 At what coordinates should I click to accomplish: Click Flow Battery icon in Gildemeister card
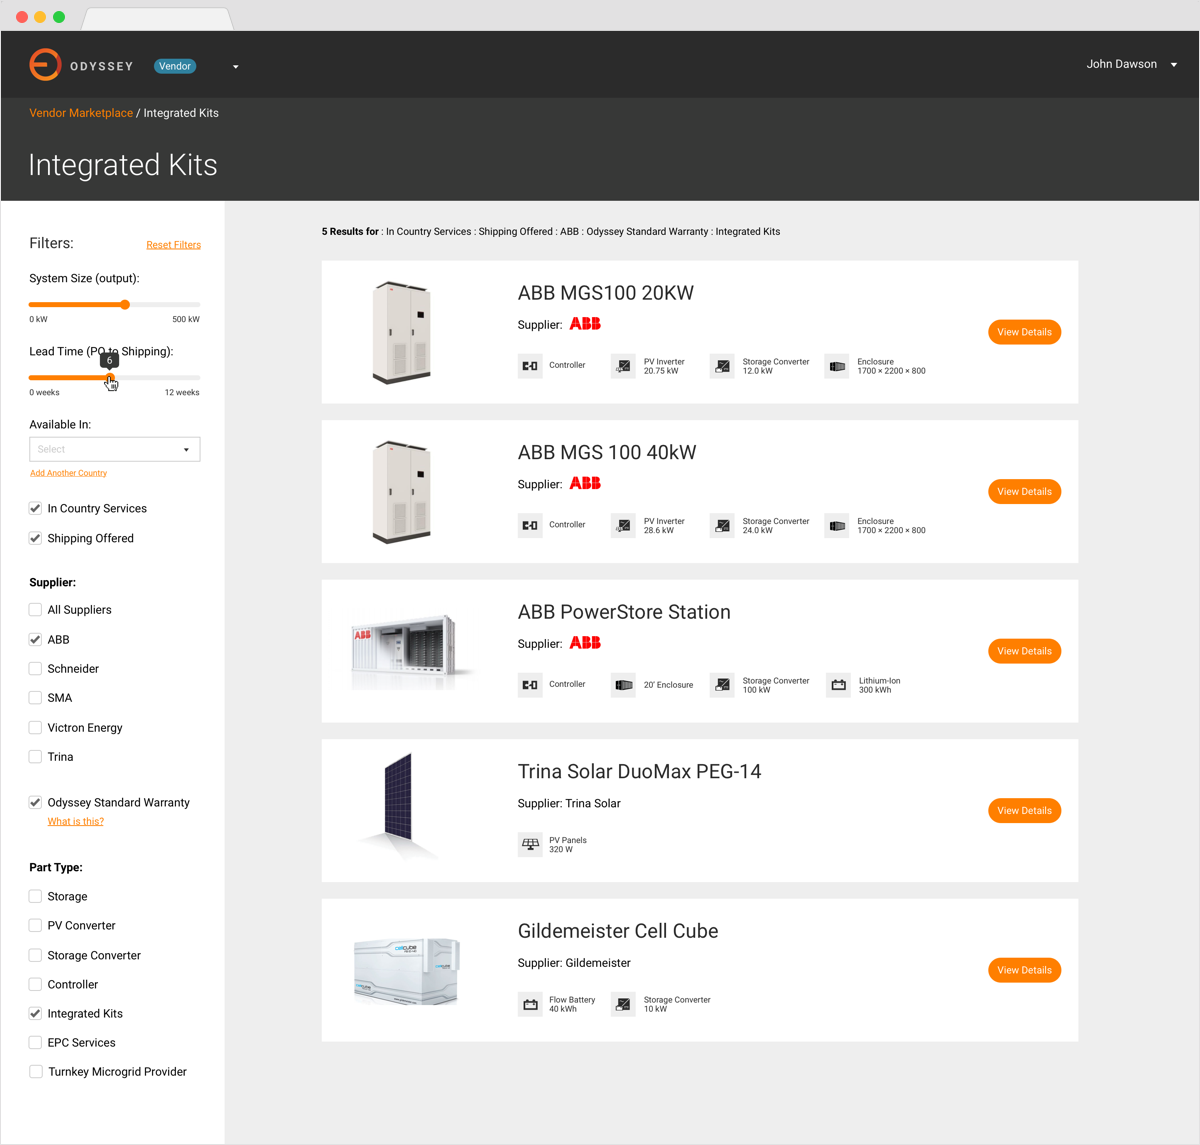[530, 1004]
